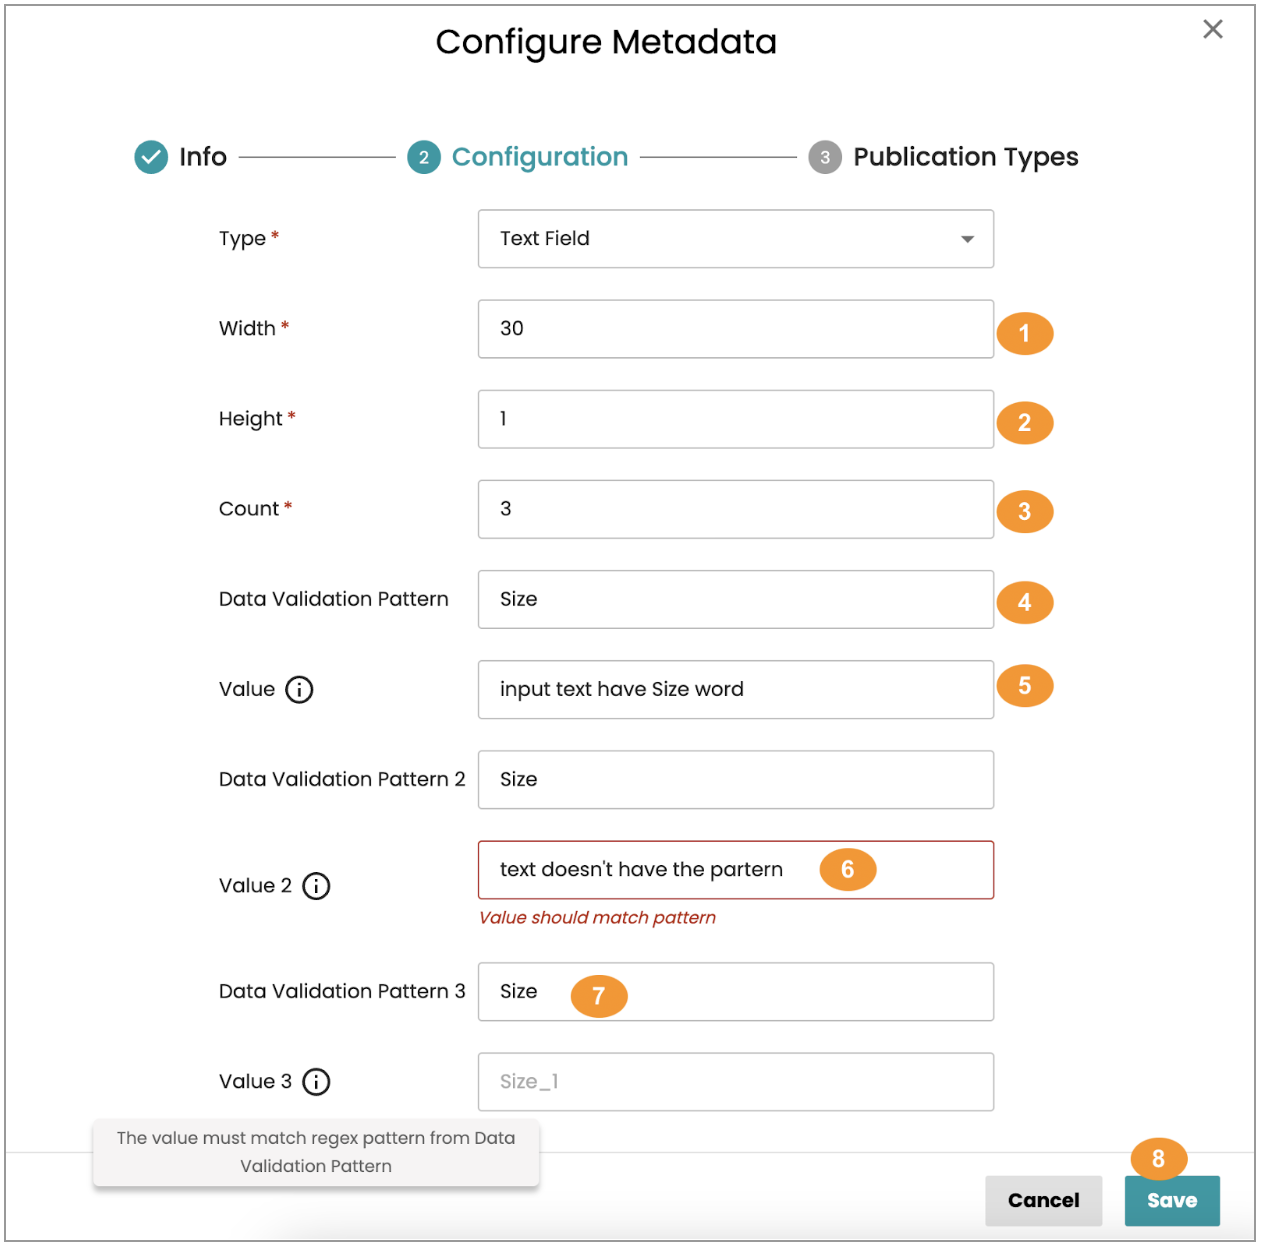1262x1250 pixels.
Task: Close the Configure Metadata dialog with X
Action: [x=1212, y=29]
